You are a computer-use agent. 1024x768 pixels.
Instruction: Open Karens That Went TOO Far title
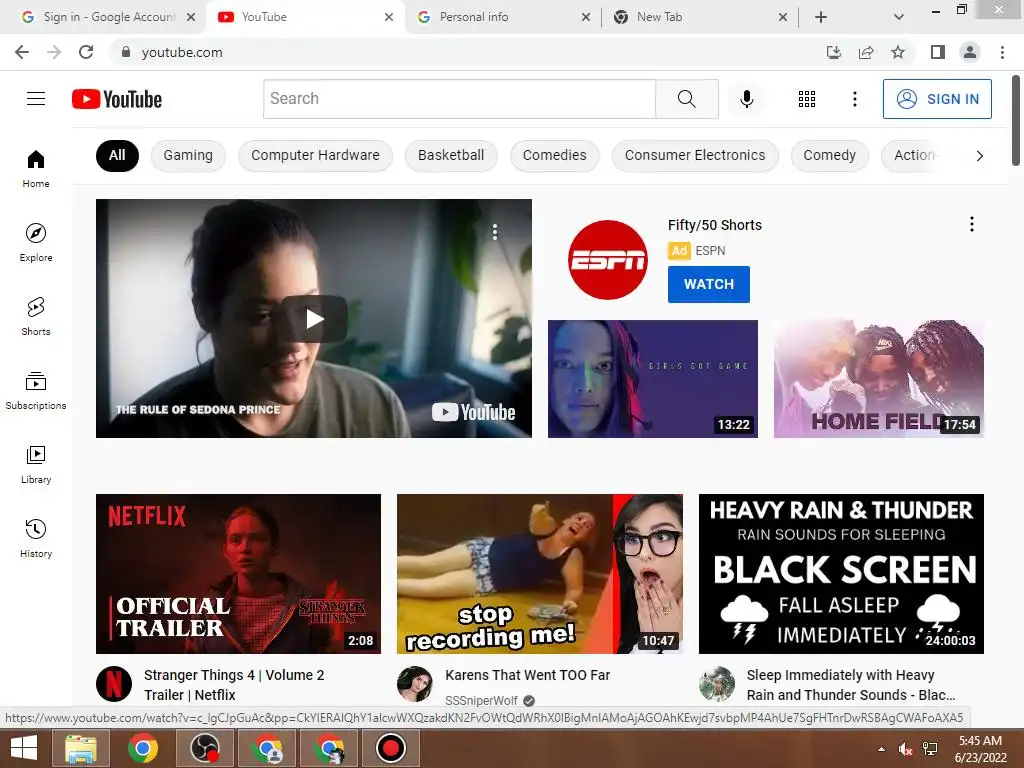tap(528, 675)
